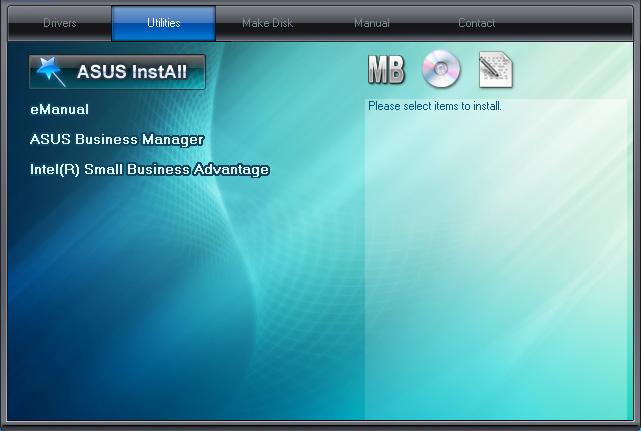The width and height of the screenshot is (641, 431).
Task: Open the notepad file list icon
Action: click(x=495, y=69)
